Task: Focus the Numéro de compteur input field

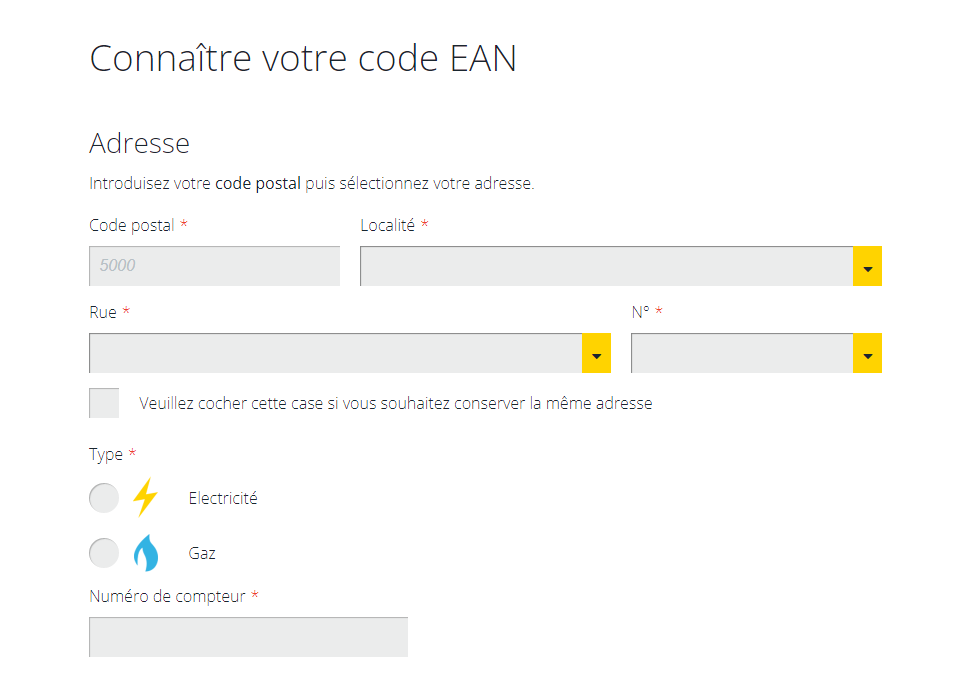Action: pos(248,637)
